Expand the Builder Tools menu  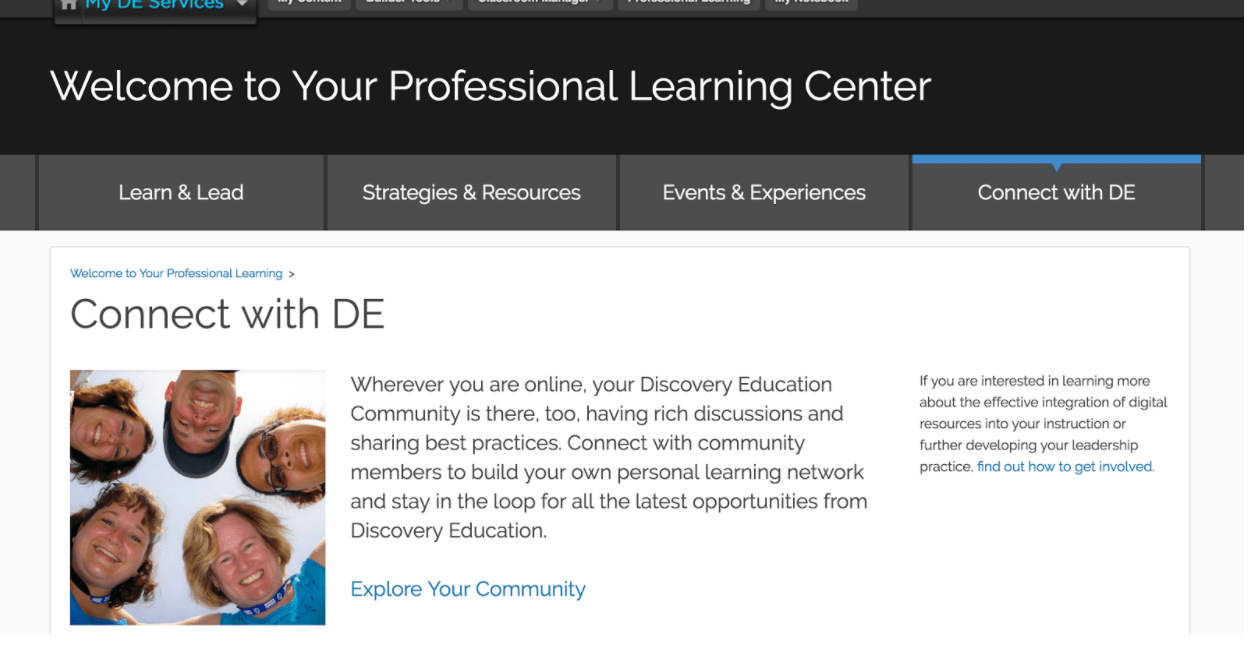coord(408,3)
